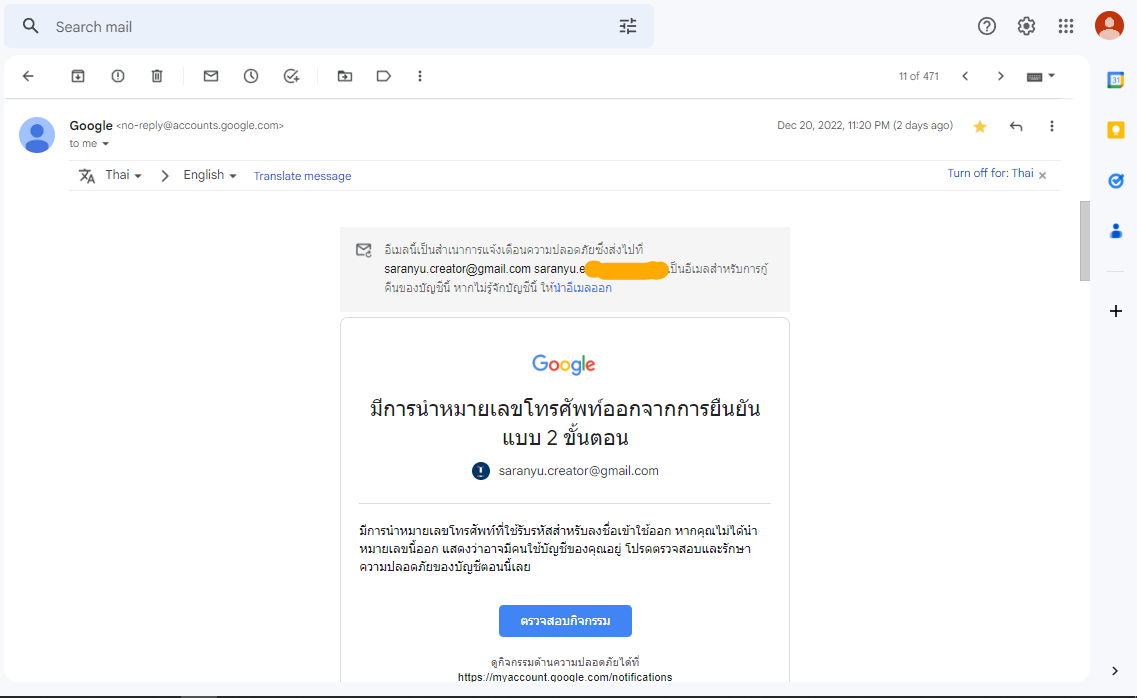Screen dimensions: 1137x698
Task: Archive this email
Action: 78,76
